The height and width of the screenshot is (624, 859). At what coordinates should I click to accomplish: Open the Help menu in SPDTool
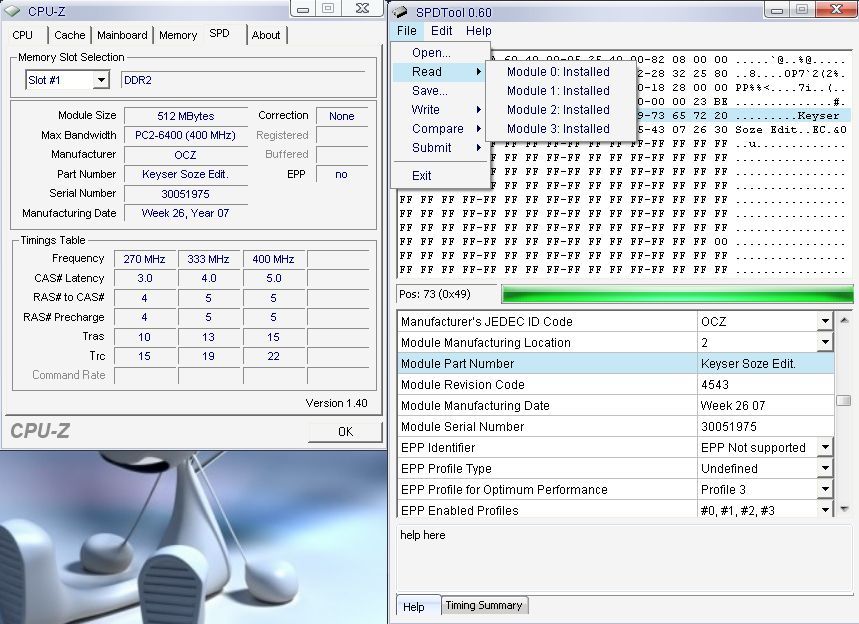pyautogui.click(x=479, y=31)
